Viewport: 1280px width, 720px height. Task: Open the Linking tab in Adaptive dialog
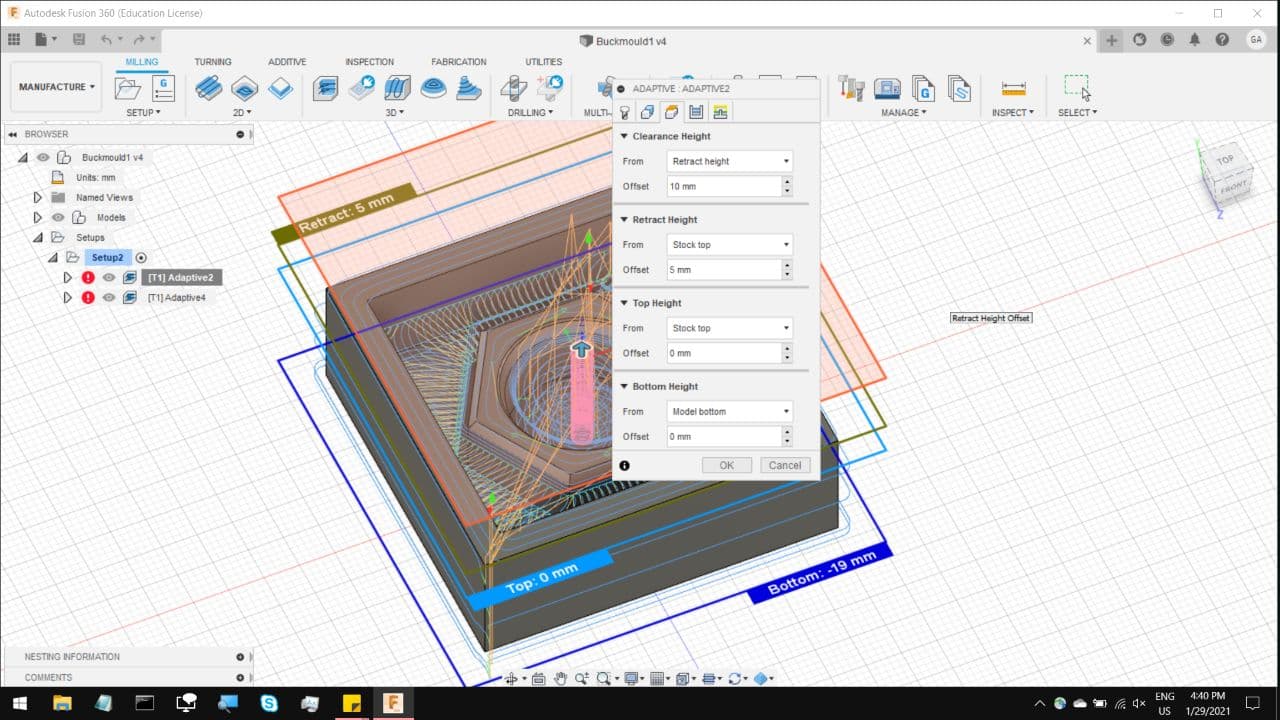click(x=720, y=111)
